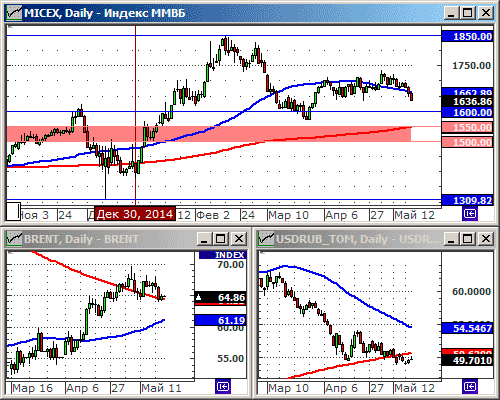Minimize the USDRUB_TOM chart window
Screen dimensions: 500x400
(452, 239)
